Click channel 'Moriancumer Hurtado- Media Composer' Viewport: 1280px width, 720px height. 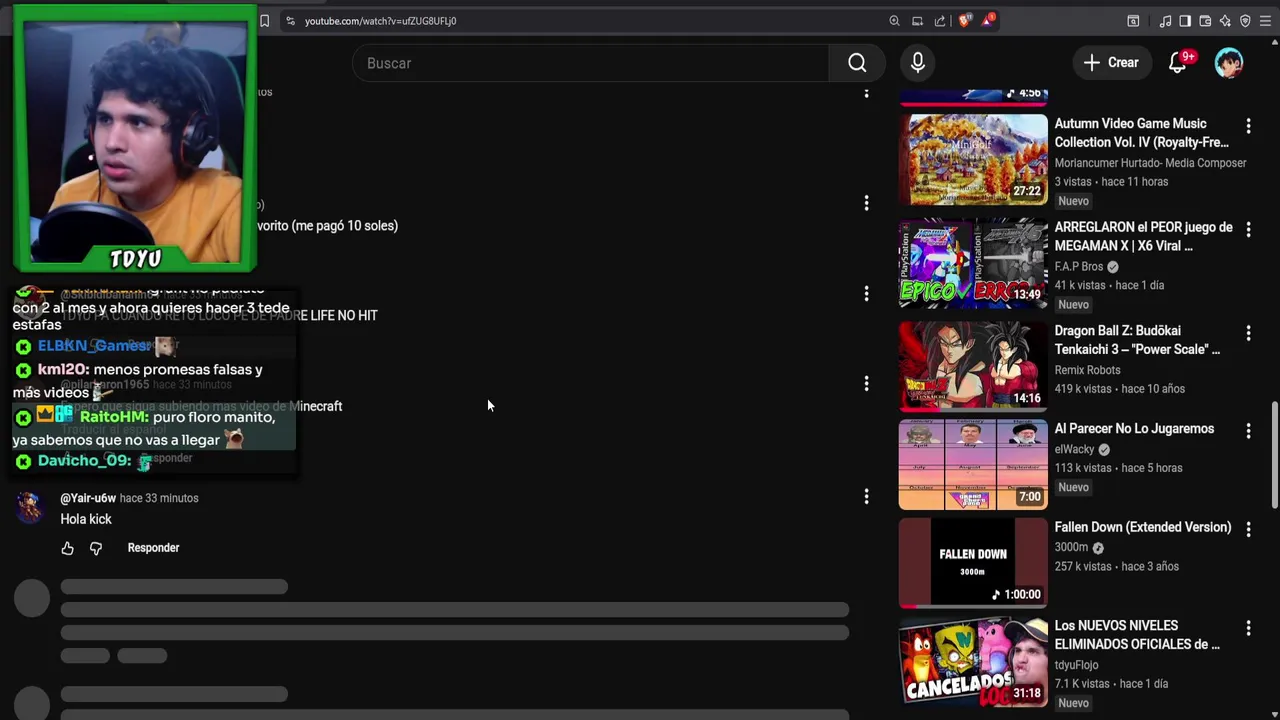(x=1150, y=163)
